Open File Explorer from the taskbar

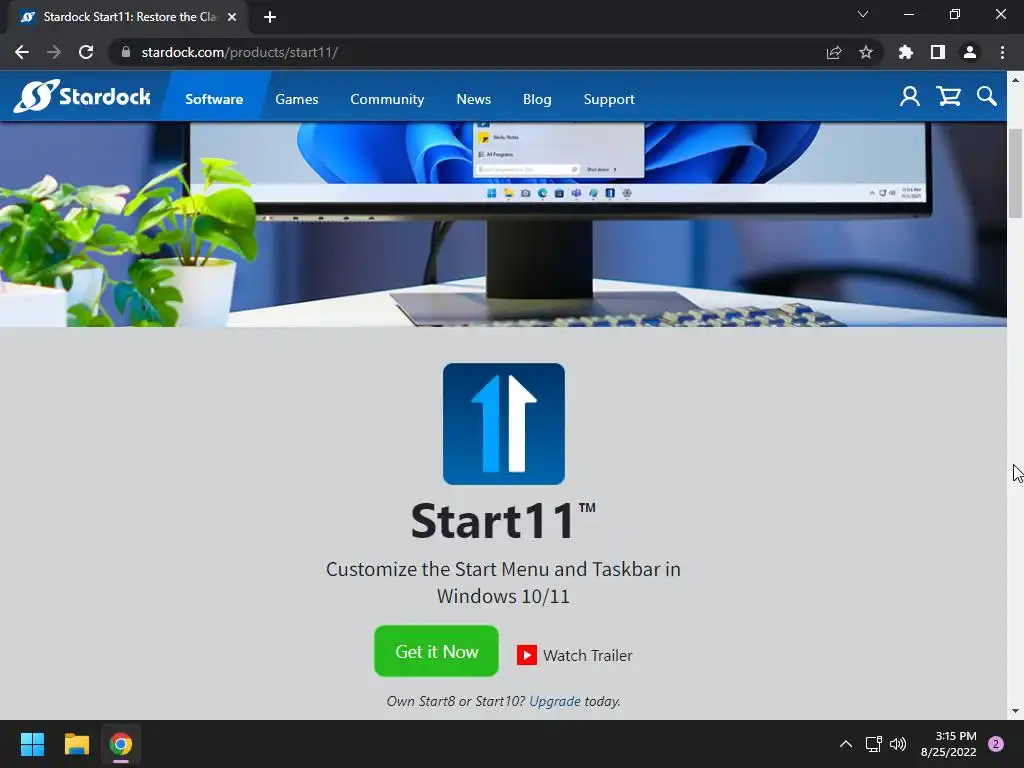point(76,744)
